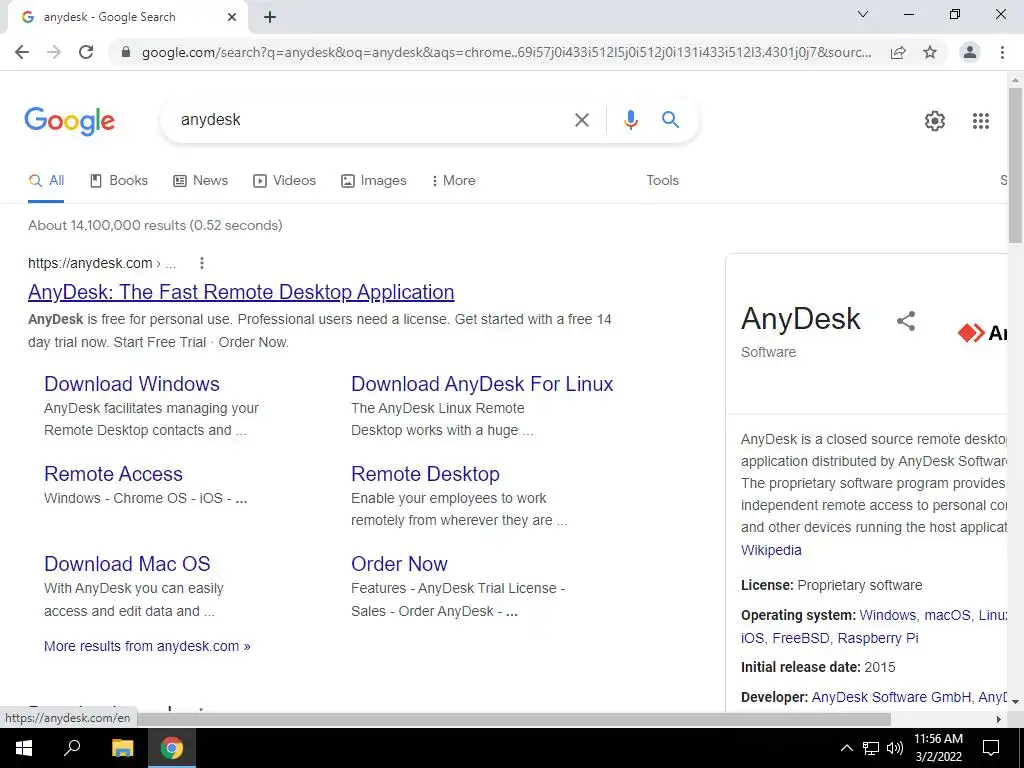Viewport: 1024px width, 768px height.
Task: Open the volume control in tray
Action: pos(895,748)
